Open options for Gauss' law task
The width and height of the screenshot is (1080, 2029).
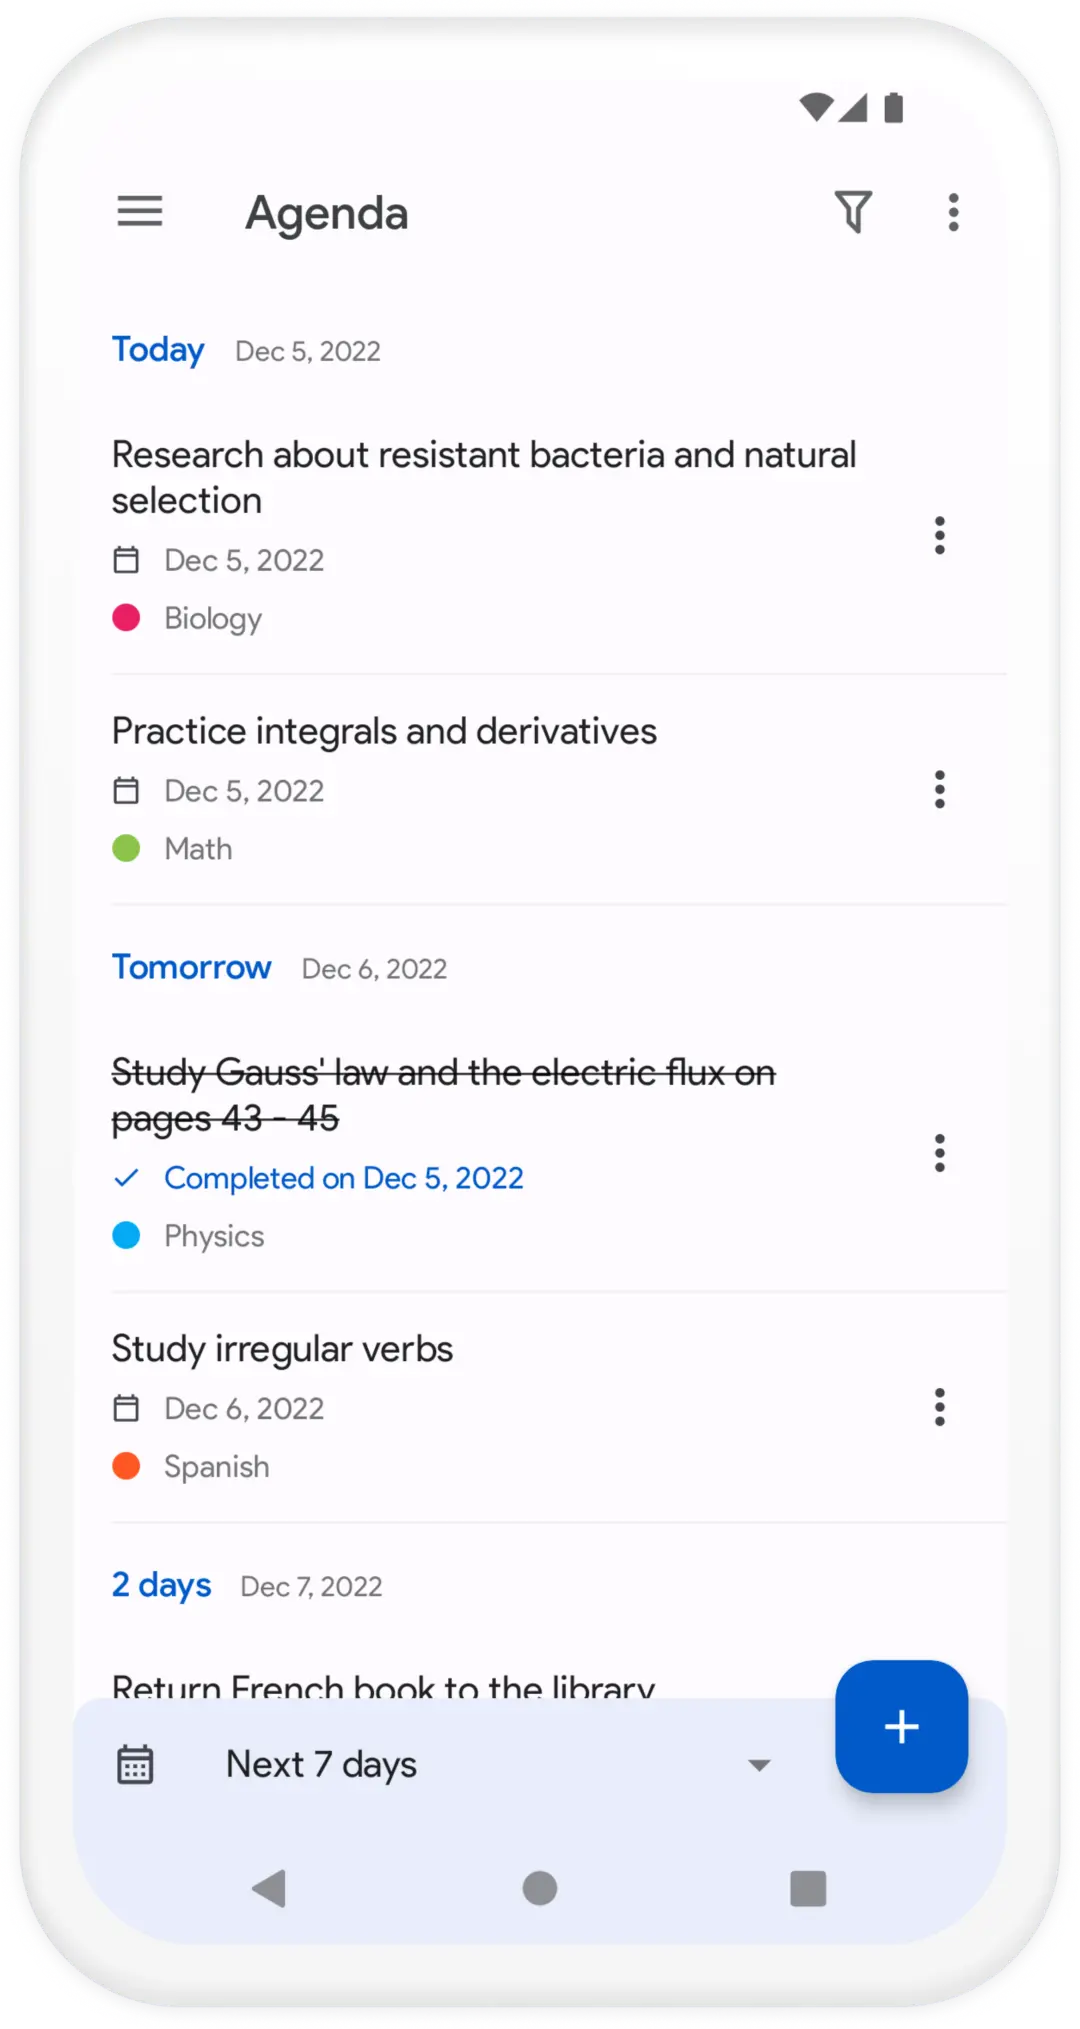click(x=939, y=1153)
